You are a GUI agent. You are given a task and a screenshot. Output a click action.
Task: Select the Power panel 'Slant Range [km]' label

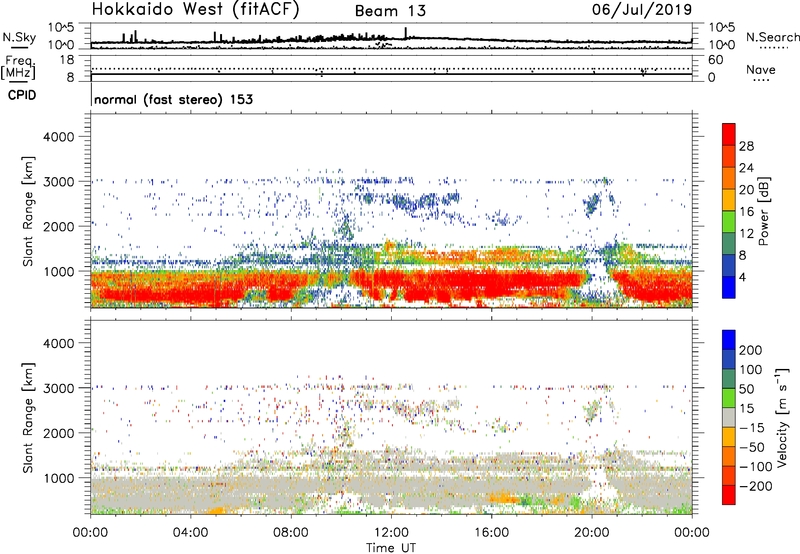tap(28, 211)
